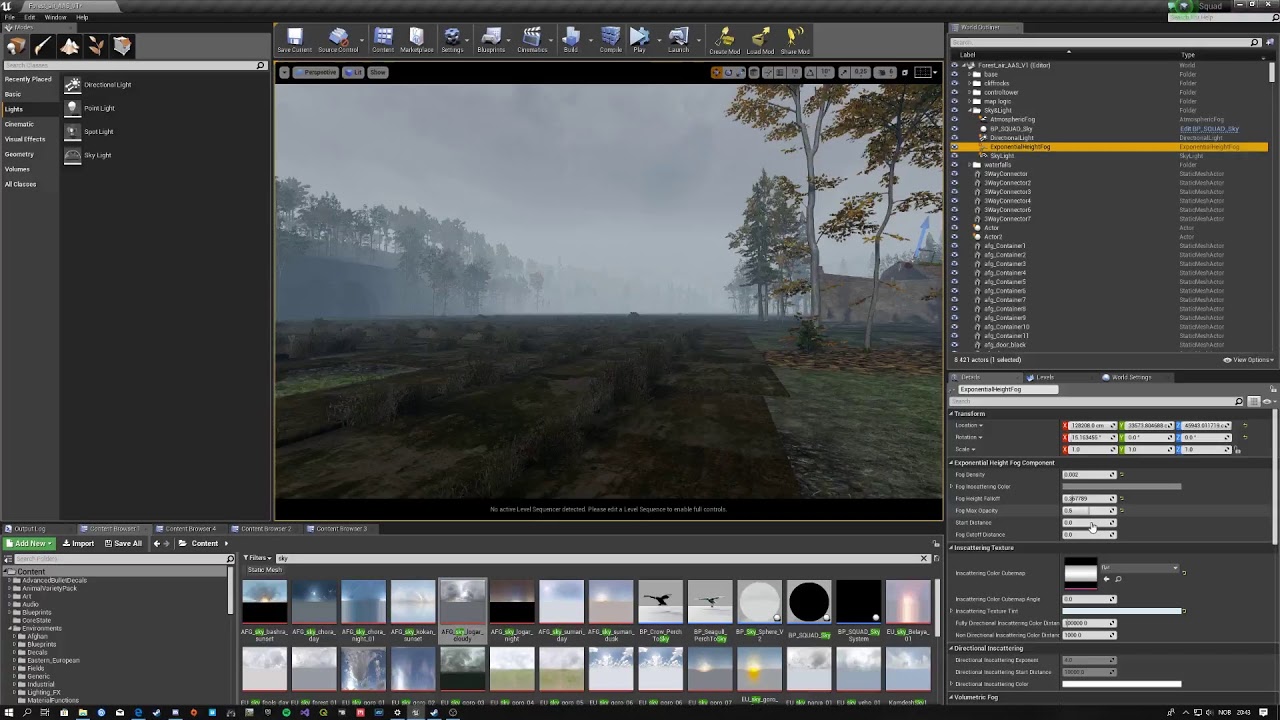Open the Marketplace from the toolbar
This screenshot has height=720, width=1280.
click(417, 40)
